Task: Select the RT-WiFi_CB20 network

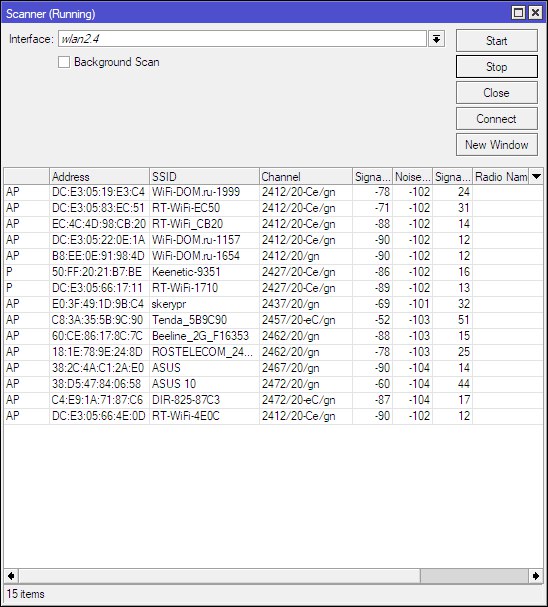Action: [x=274, y=224]
